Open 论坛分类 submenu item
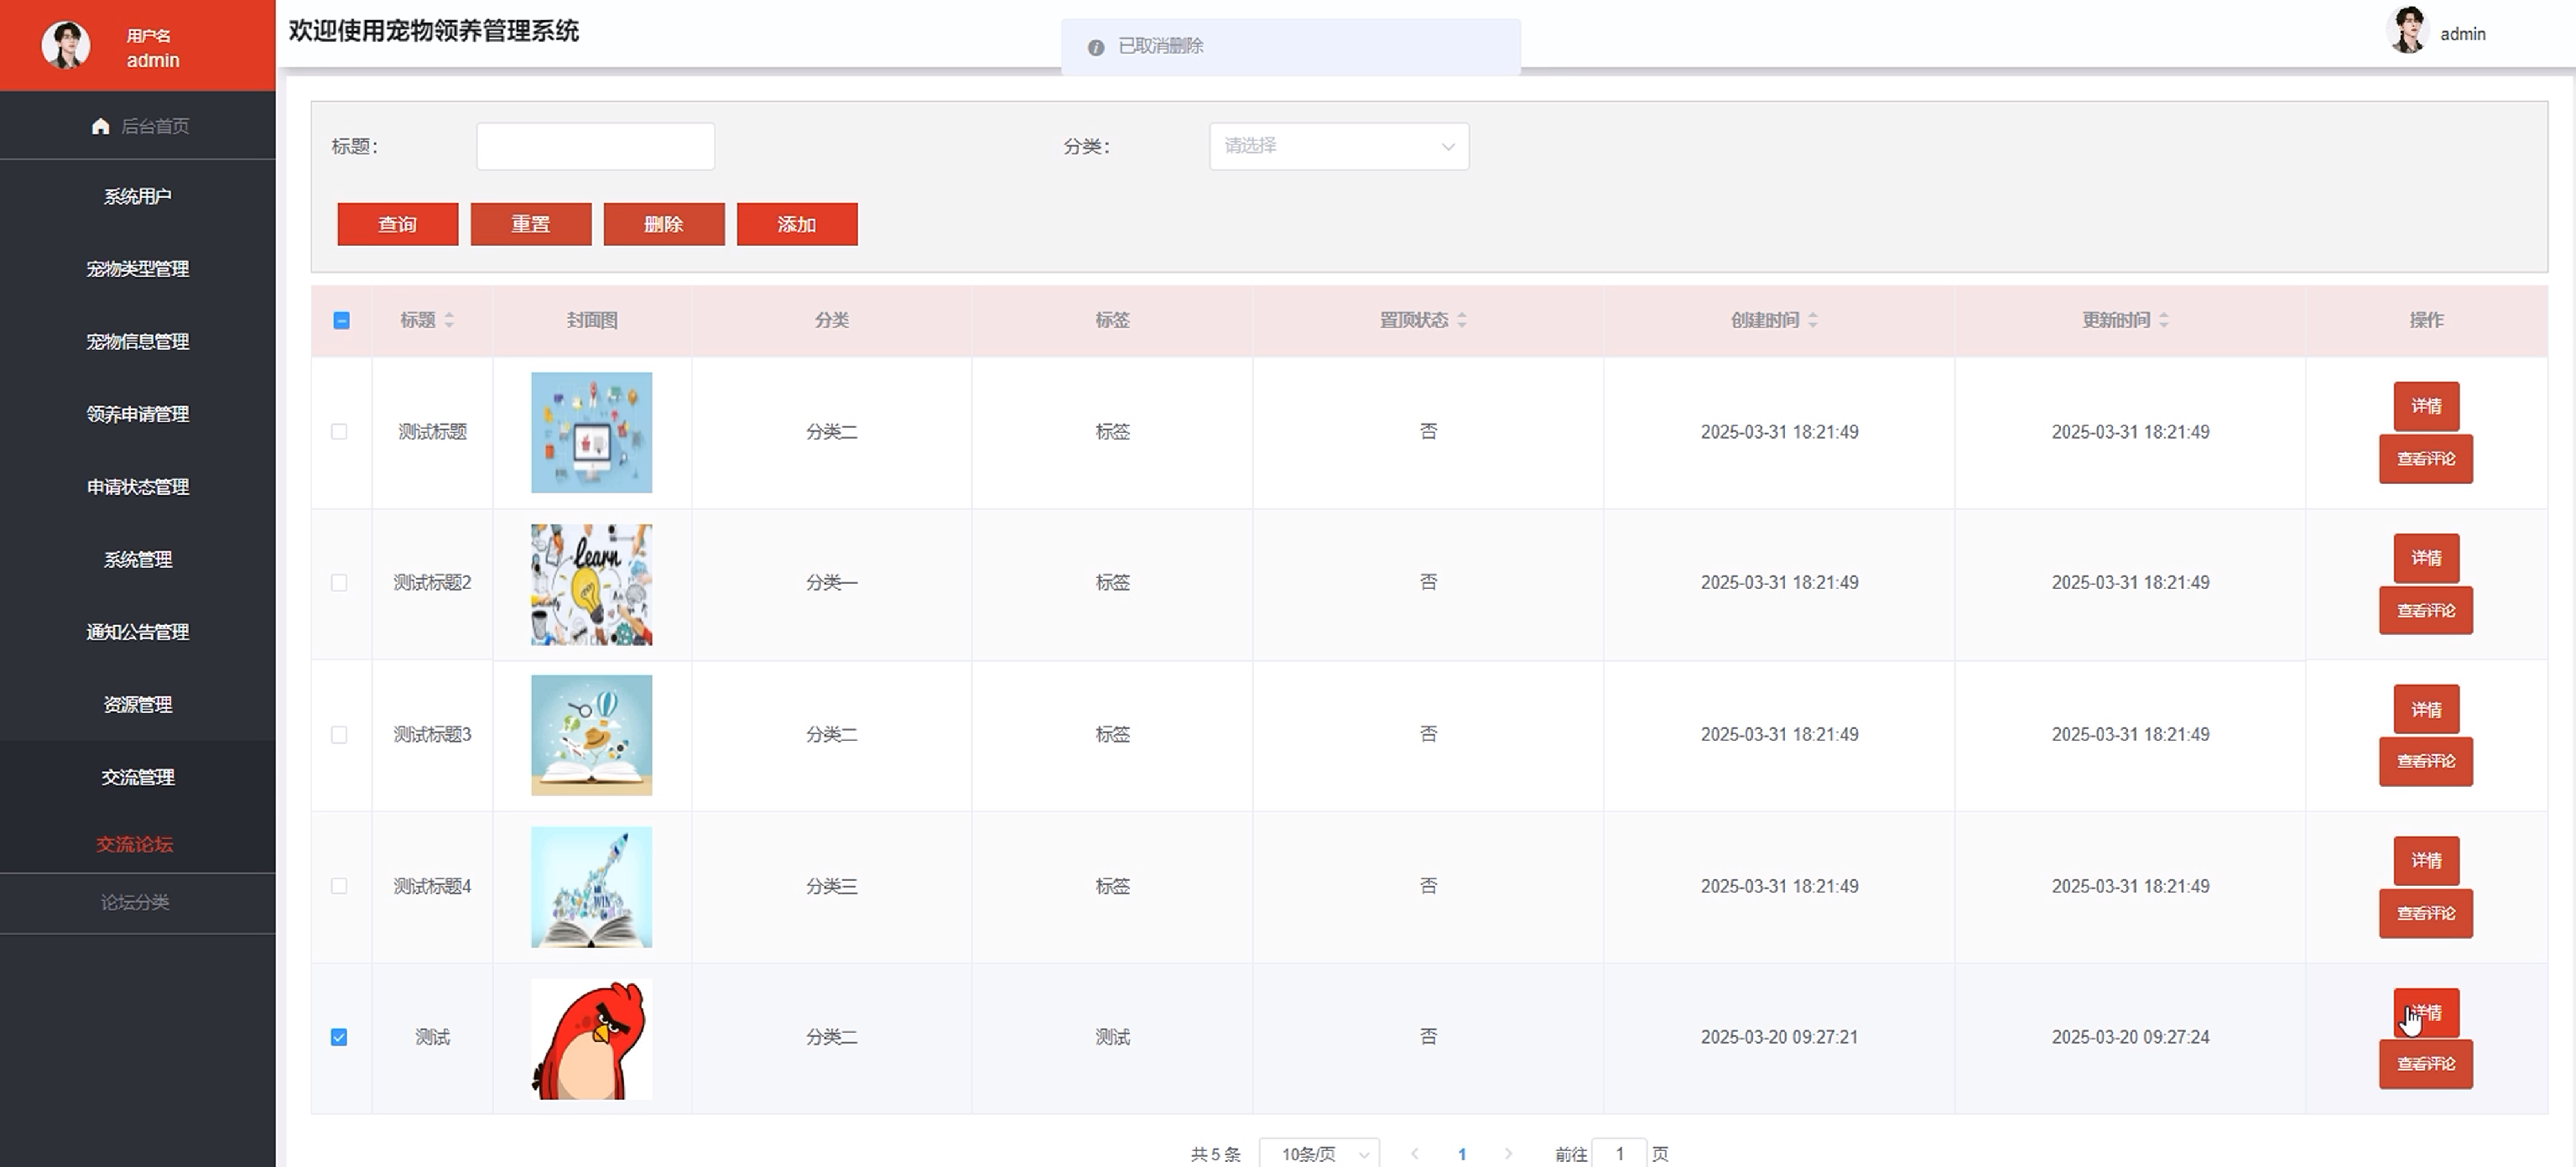 tap(135, 902)
